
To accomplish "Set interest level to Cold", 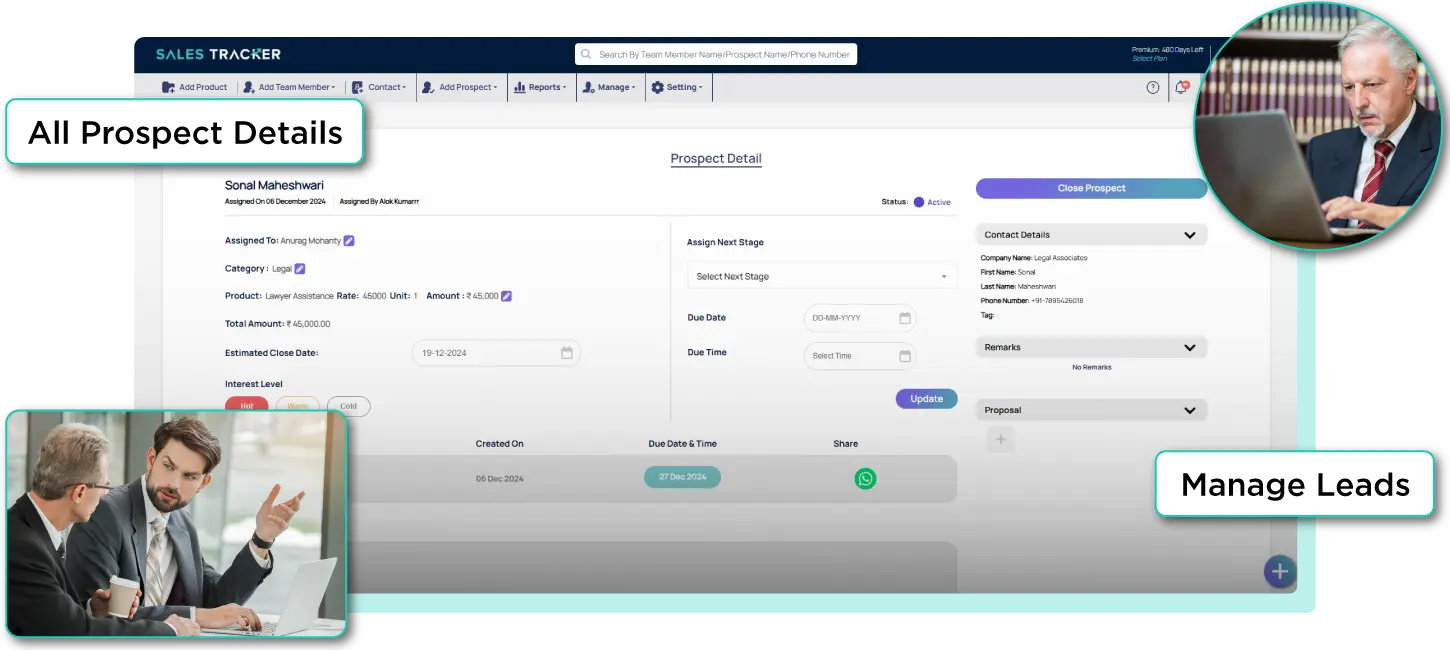I will click(348, 406).
